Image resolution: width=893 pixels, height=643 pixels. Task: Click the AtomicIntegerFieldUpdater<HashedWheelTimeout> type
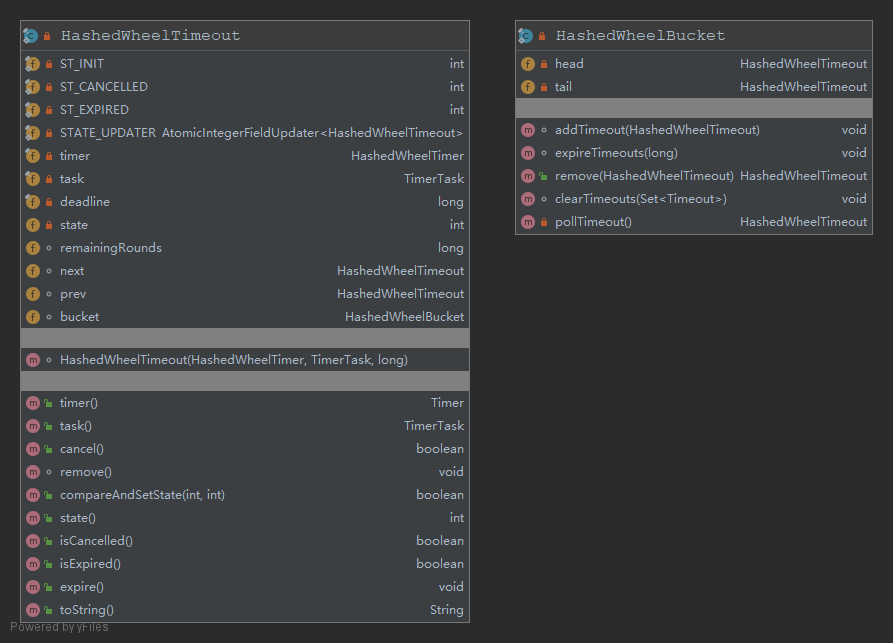[x=312, y=133]
